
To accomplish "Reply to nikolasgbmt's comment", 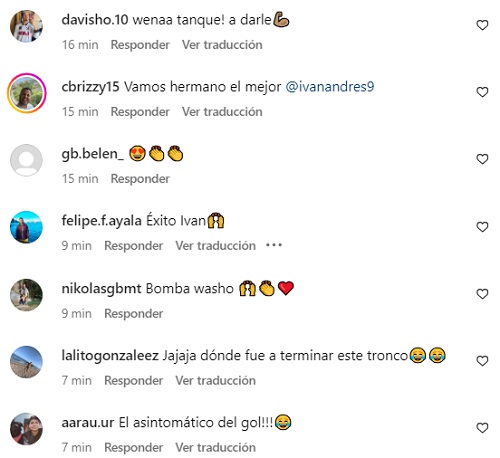I will click(x=134, y=313).
